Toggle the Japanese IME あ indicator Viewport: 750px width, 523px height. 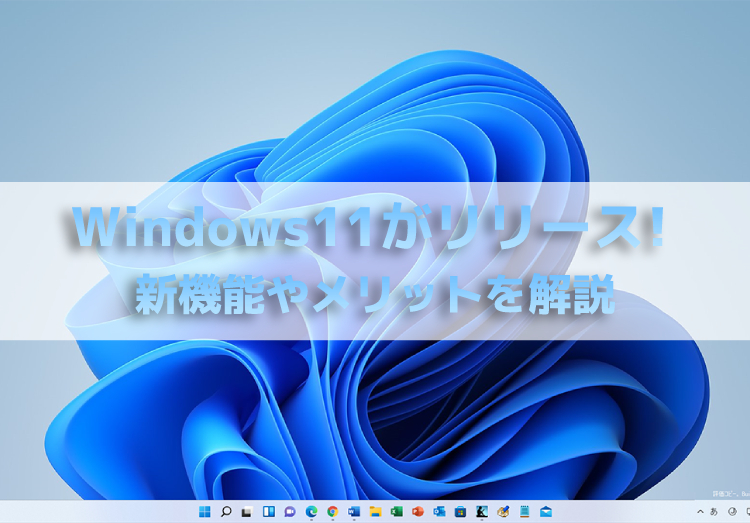(x=714, y=512)
